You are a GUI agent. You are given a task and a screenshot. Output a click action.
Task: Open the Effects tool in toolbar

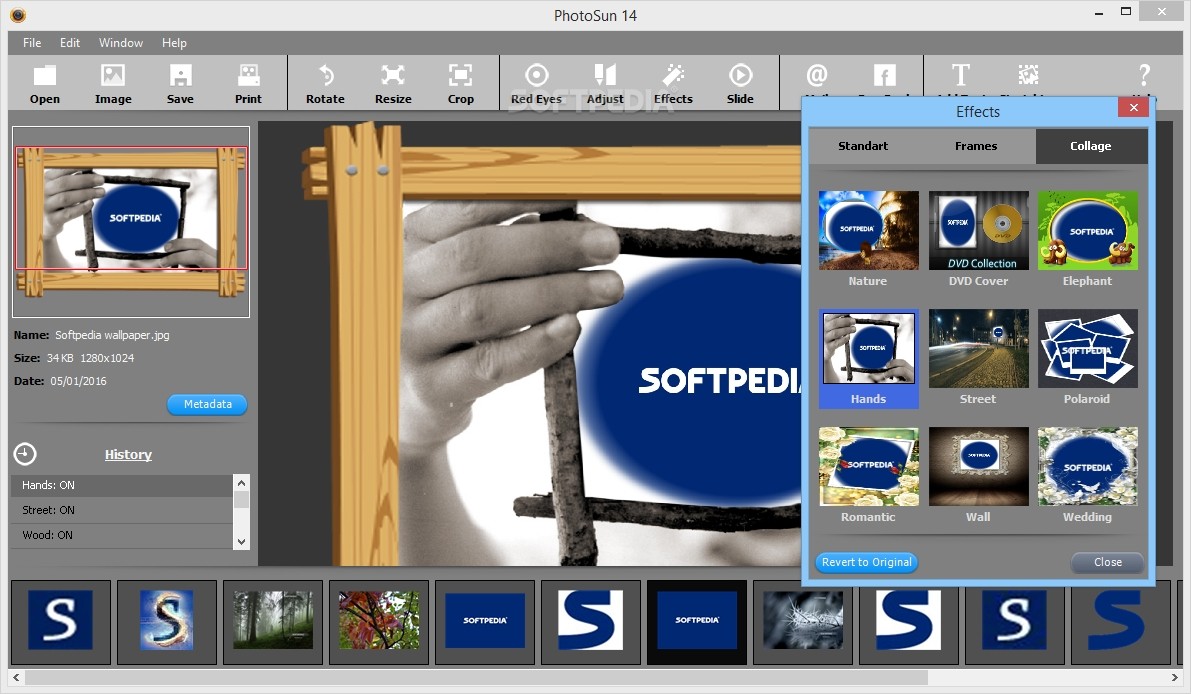click(673, 84)
